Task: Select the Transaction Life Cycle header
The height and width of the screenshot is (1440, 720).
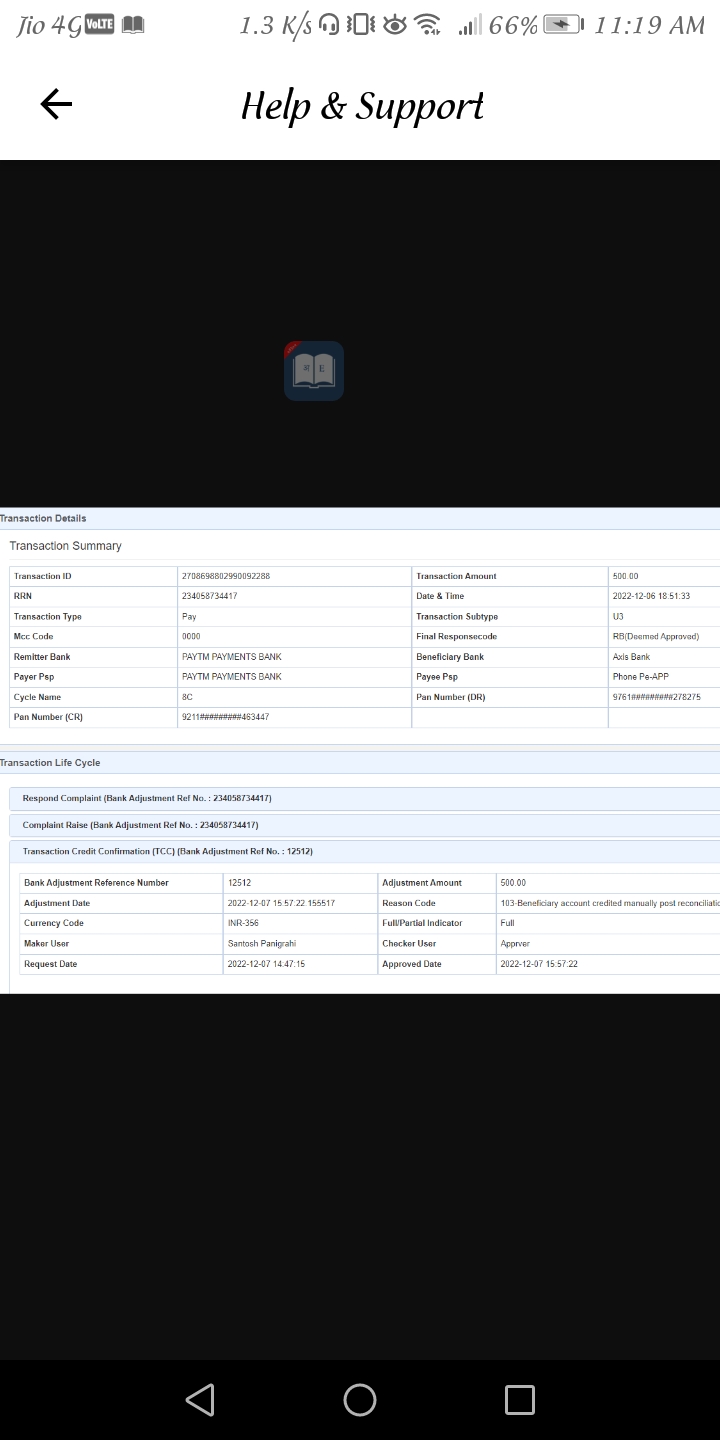Action: [x=50, y=763]
